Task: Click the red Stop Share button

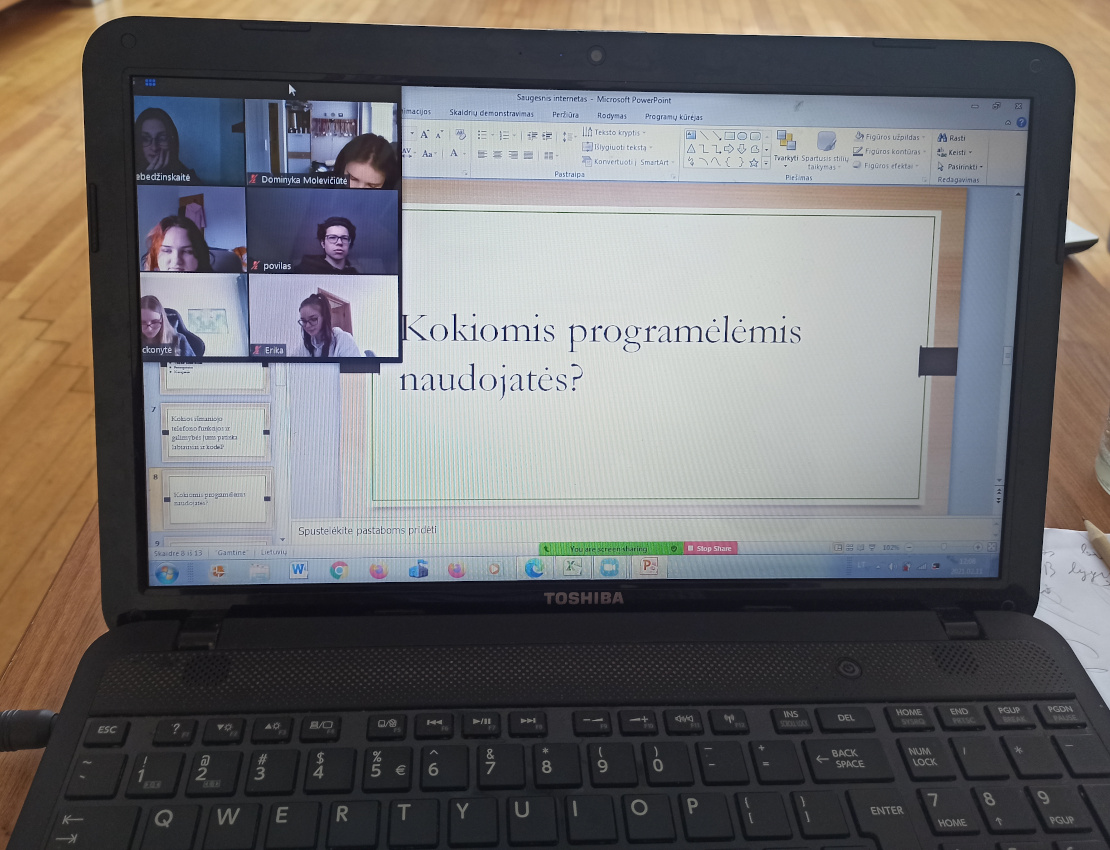Action: pos(710,549)
